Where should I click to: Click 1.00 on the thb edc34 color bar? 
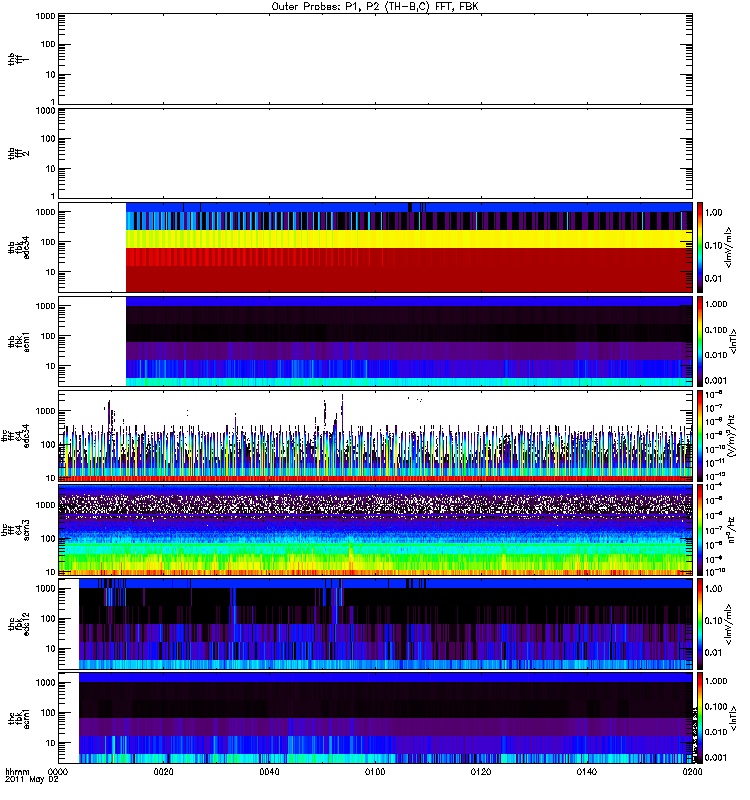714,213
